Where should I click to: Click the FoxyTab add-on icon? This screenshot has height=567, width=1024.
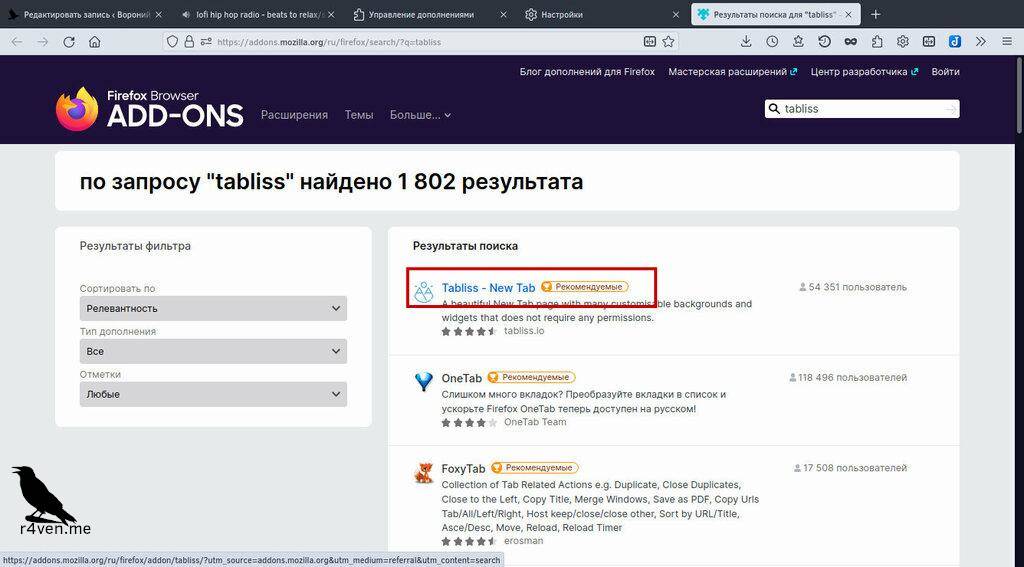click(424, 472)
